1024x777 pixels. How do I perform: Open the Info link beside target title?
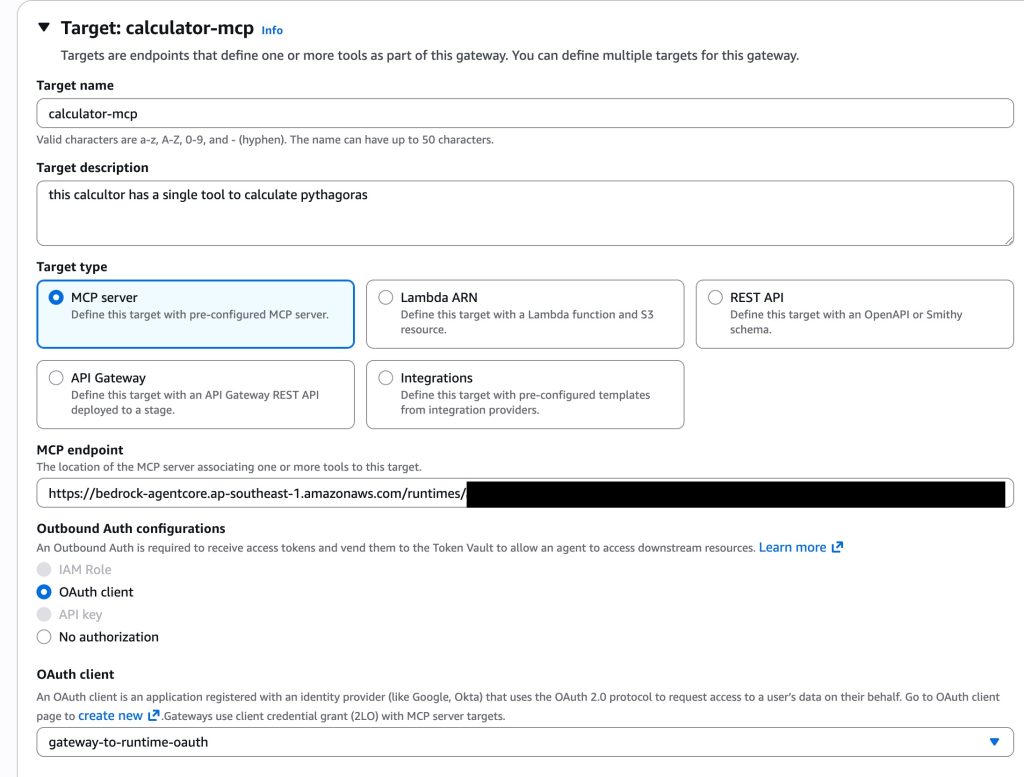pos(272,30)
